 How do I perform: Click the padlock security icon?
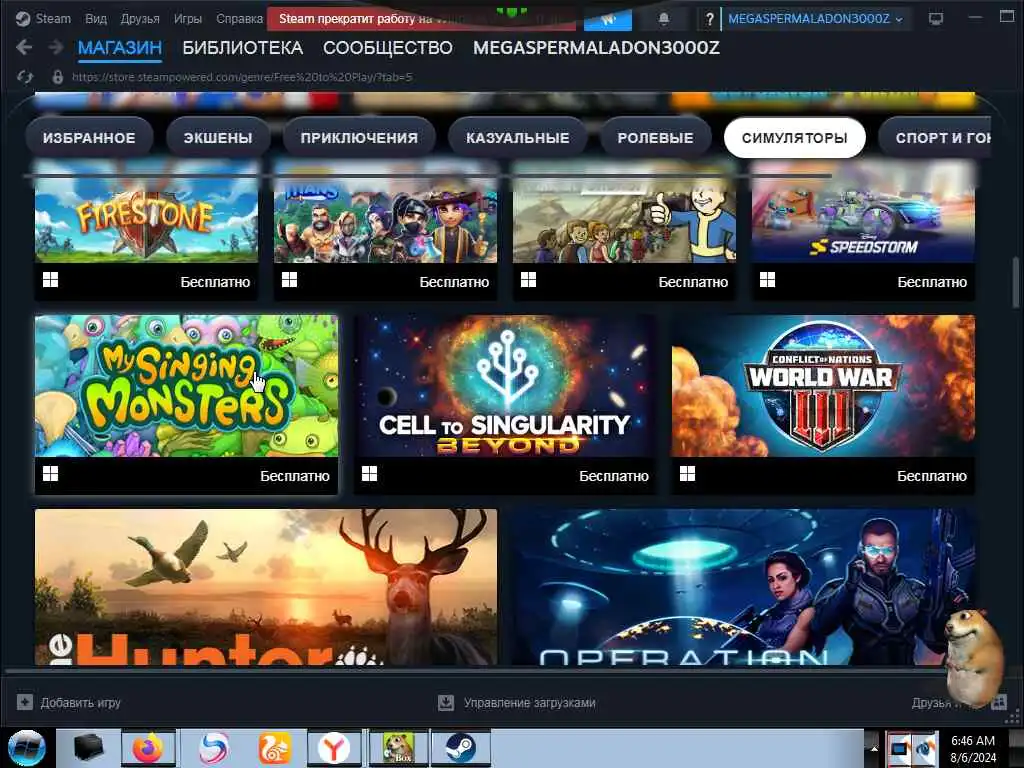point(57,77)
